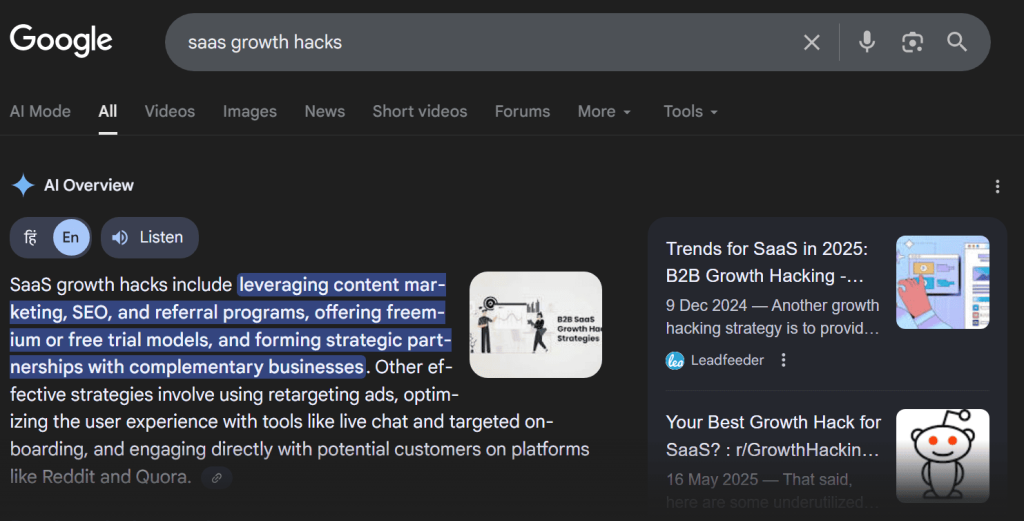Open the Videos tab
The image size is (1024, 521).
click(170, 112)
